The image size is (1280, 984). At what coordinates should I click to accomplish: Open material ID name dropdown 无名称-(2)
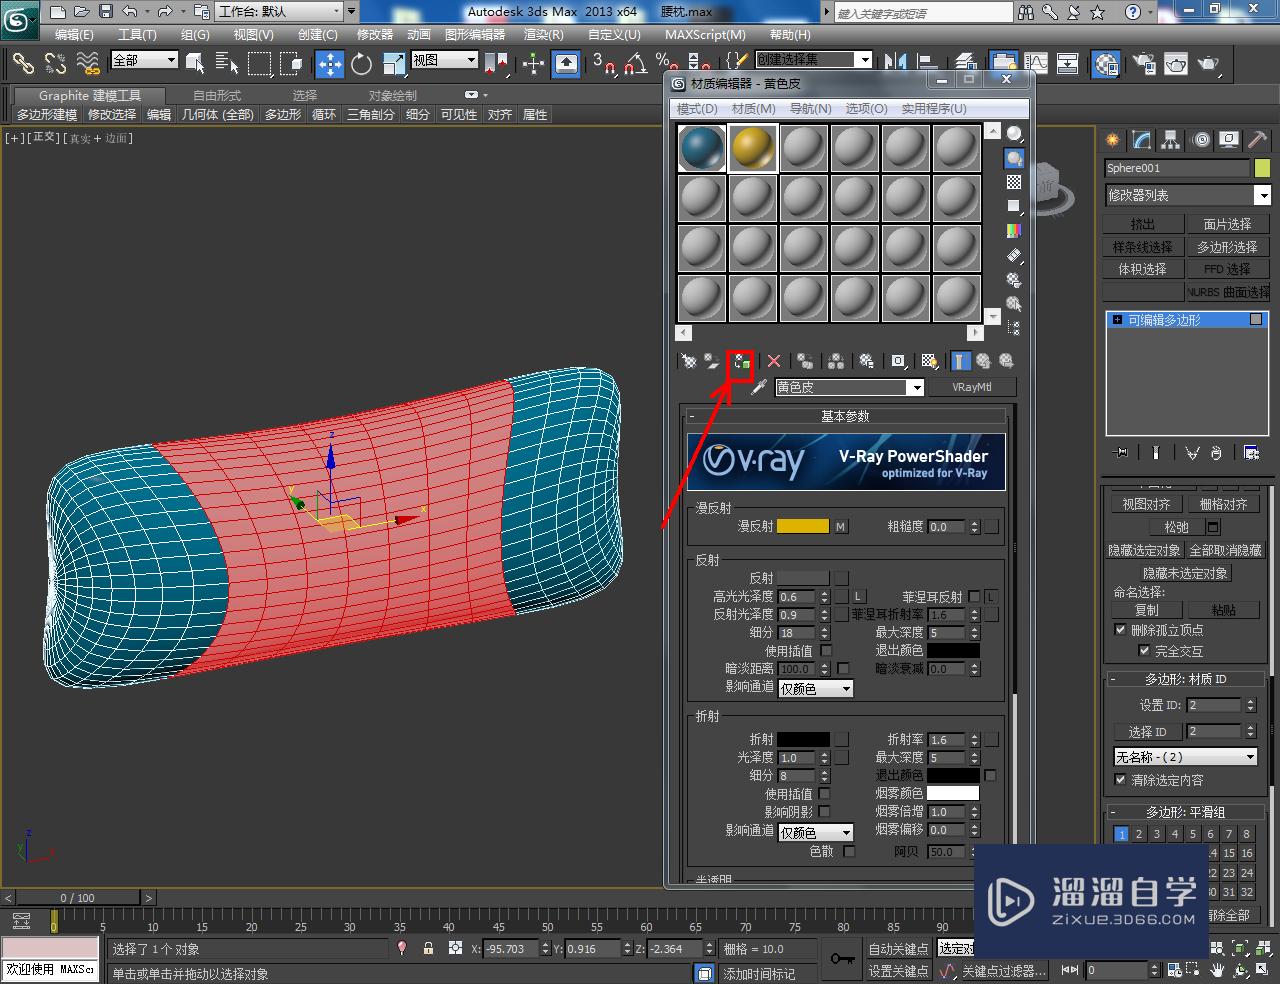pyautogui.click(x=1186, y=757)
